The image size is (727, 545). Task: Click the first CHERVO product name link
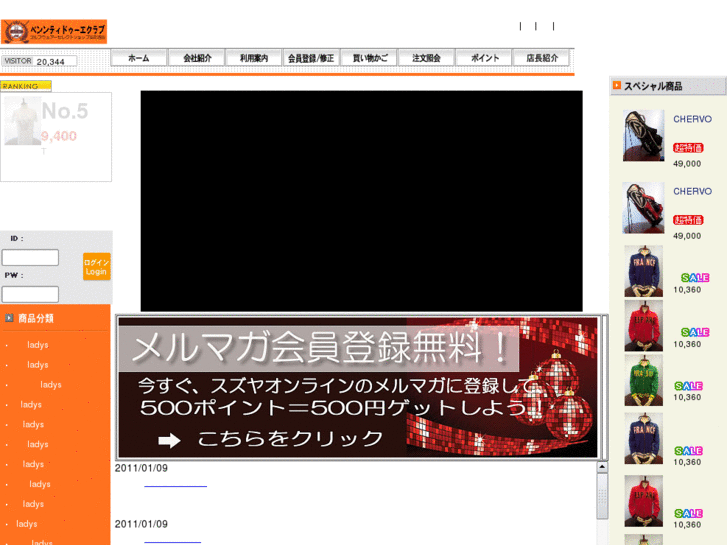pyautogui.click(x=692, y=119)
